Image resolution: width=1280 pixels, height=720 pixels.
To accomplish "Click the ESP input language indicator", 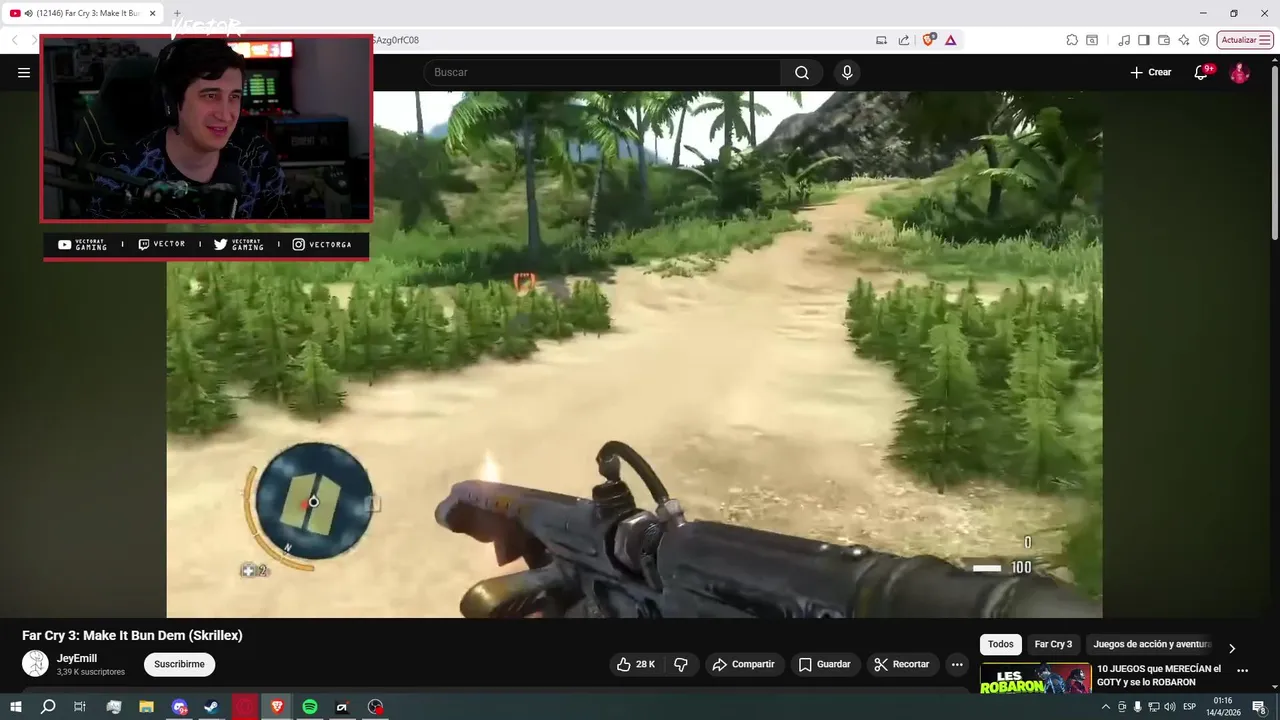I will pos(1190,707).
